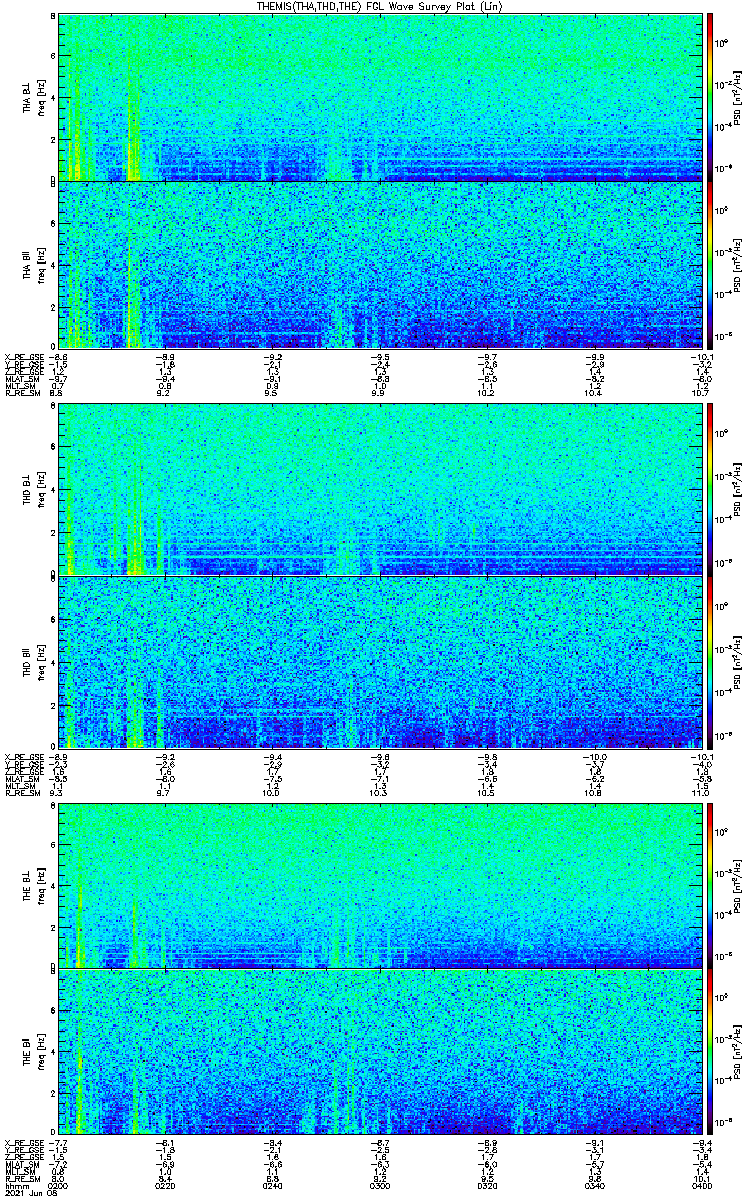Click the THE B-perpendicular spectrogram panel
The width and height of the screenshot is (750, 1200).
pos(379,885)
